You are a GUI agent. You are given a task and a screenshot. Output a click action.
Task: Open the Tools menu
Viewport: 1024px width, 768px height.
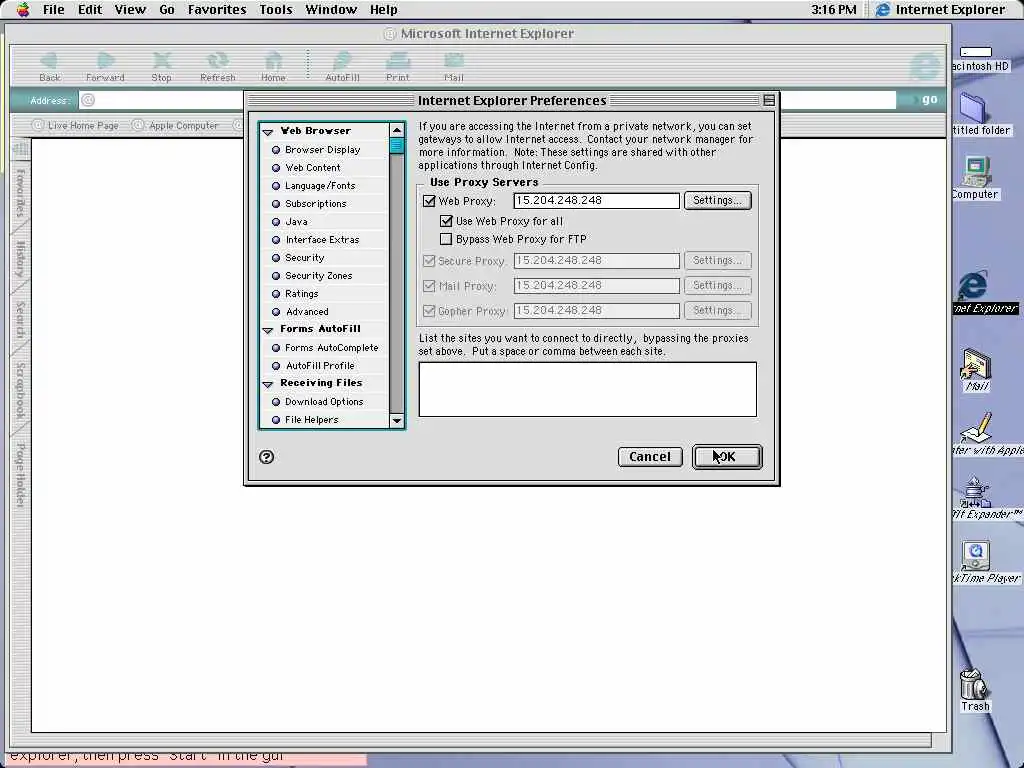(276, 9)
